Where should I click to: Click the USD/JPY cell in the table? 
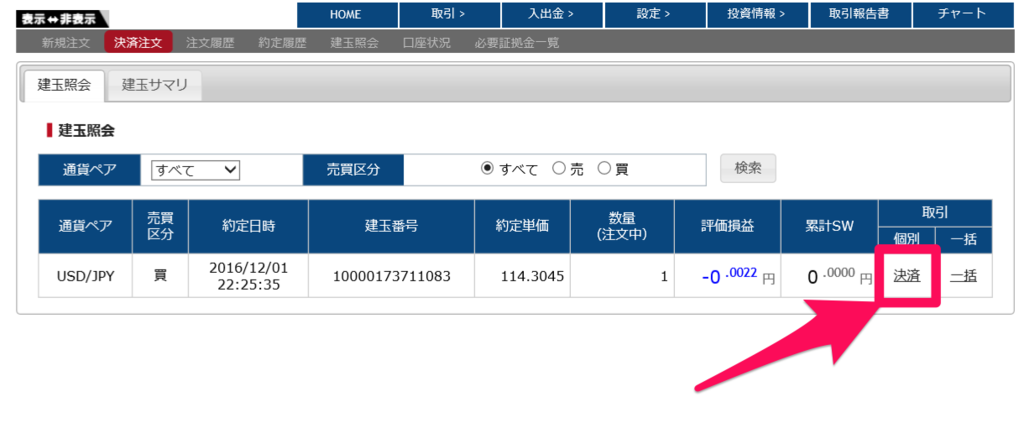86,276
